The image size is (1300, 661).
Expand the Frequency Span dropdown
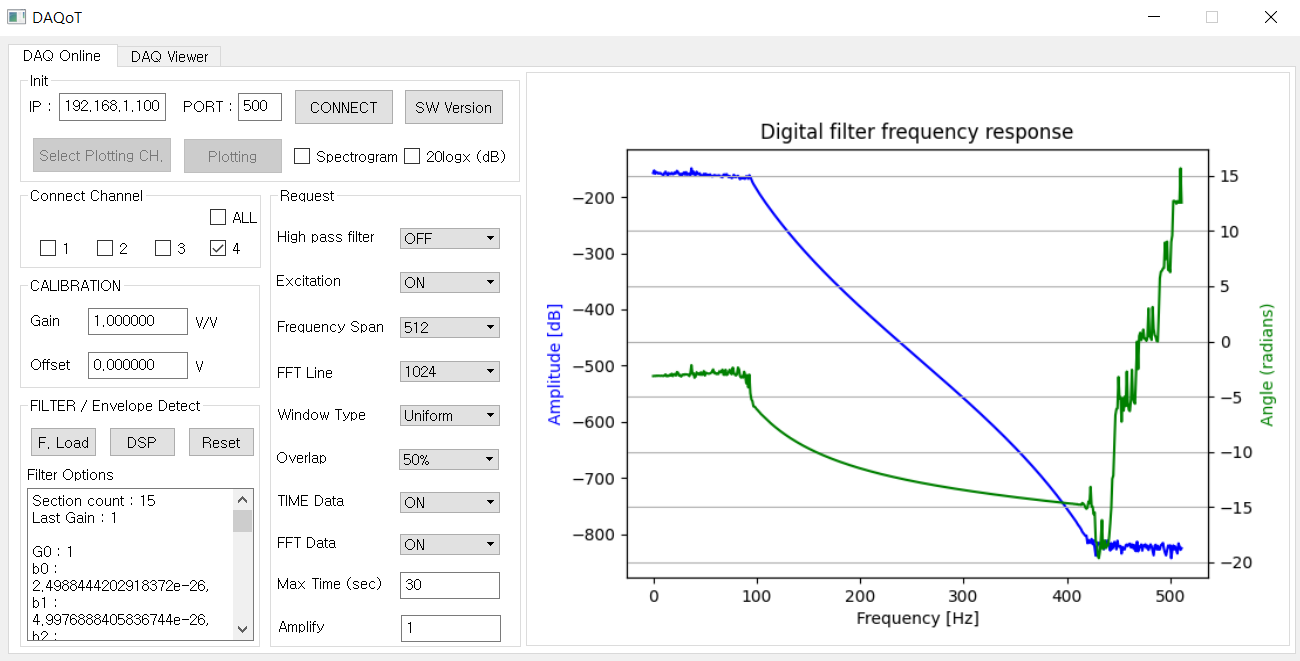449,327
